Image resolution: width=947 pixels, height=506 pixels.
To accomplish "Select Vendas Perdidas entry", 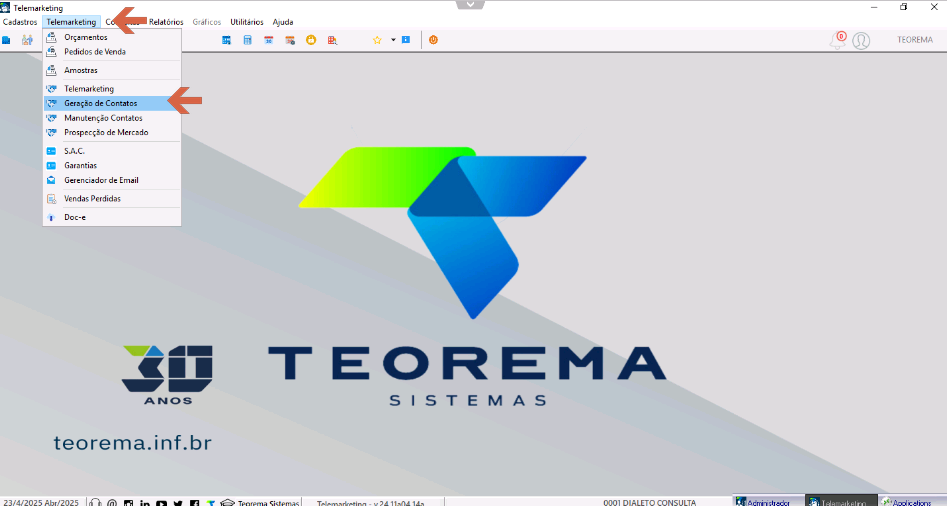I will coord(112,199).
